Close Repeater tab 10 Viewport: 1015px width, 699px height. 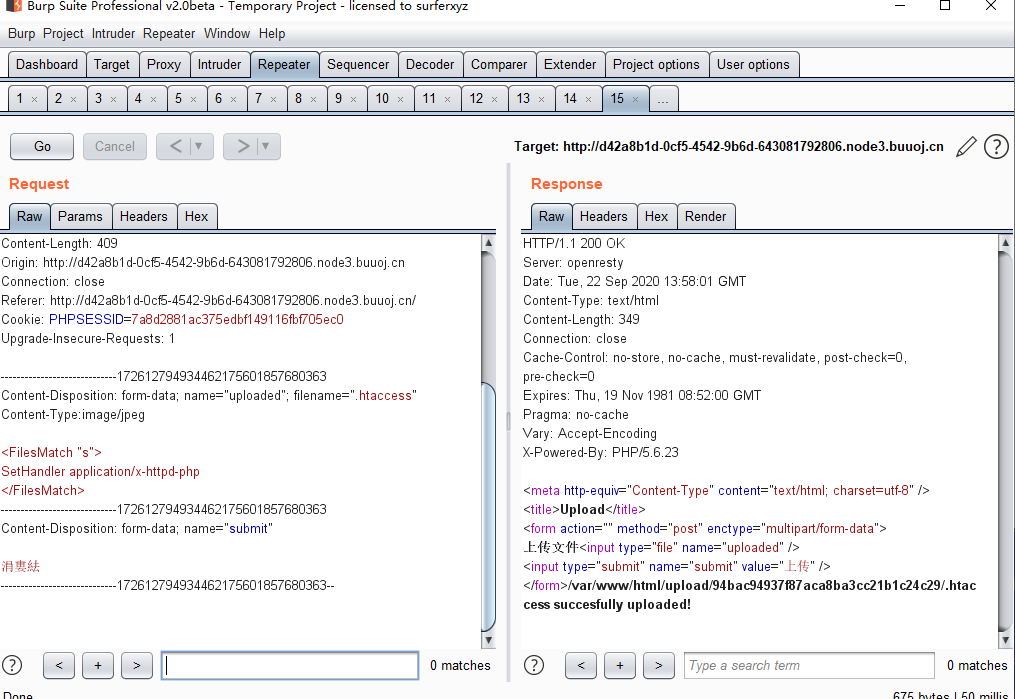[x=401, y=99]
